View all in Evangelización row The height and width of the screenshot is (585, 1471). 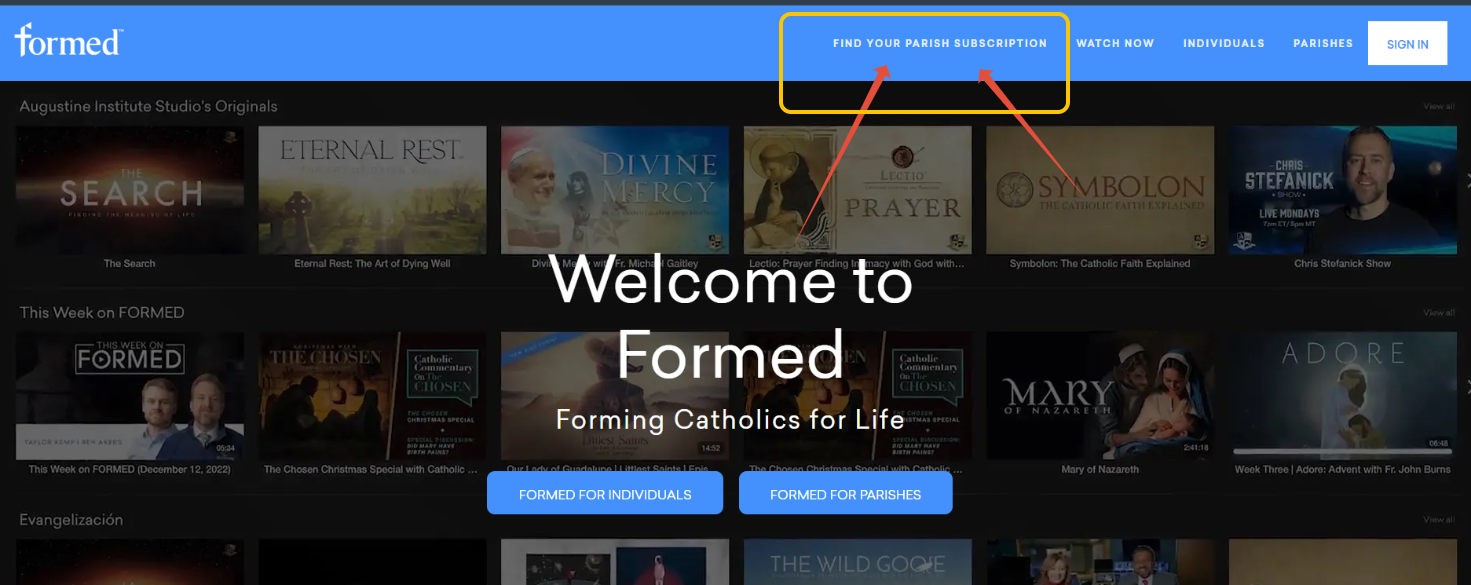pos(1439,520)
